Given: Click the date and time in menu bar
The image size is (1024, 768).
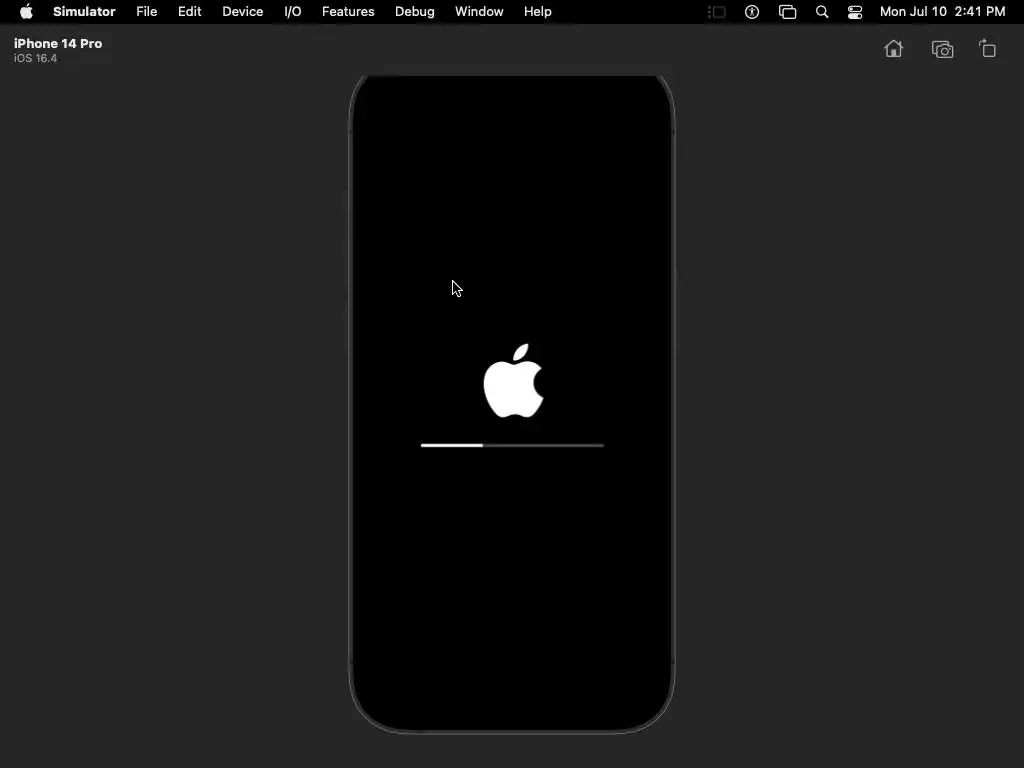Looking at the screenshot, I should click(x=942, y=12).
